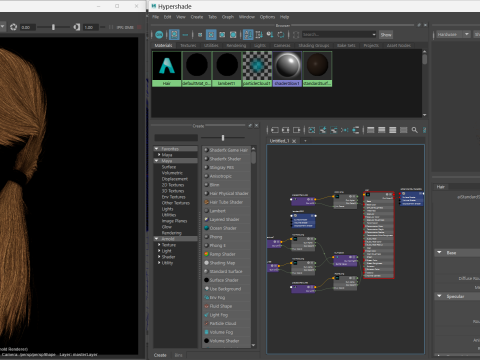Click the sort by time clock icon
Viewport: 480px width, 360px height.
(x=270, y=34)
